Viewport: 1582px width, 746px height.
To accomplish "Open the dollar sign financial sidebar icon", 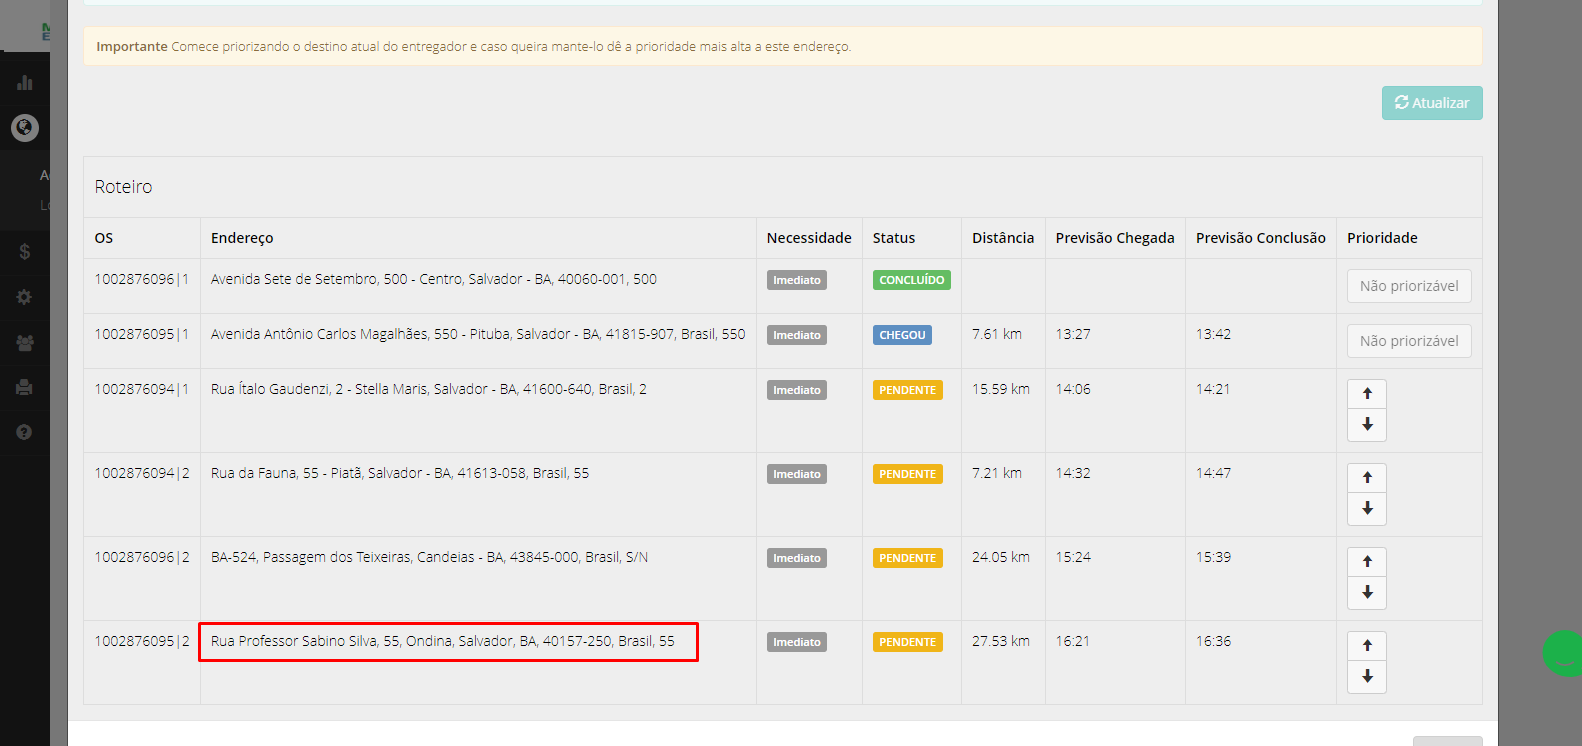I will pos(25,252).
